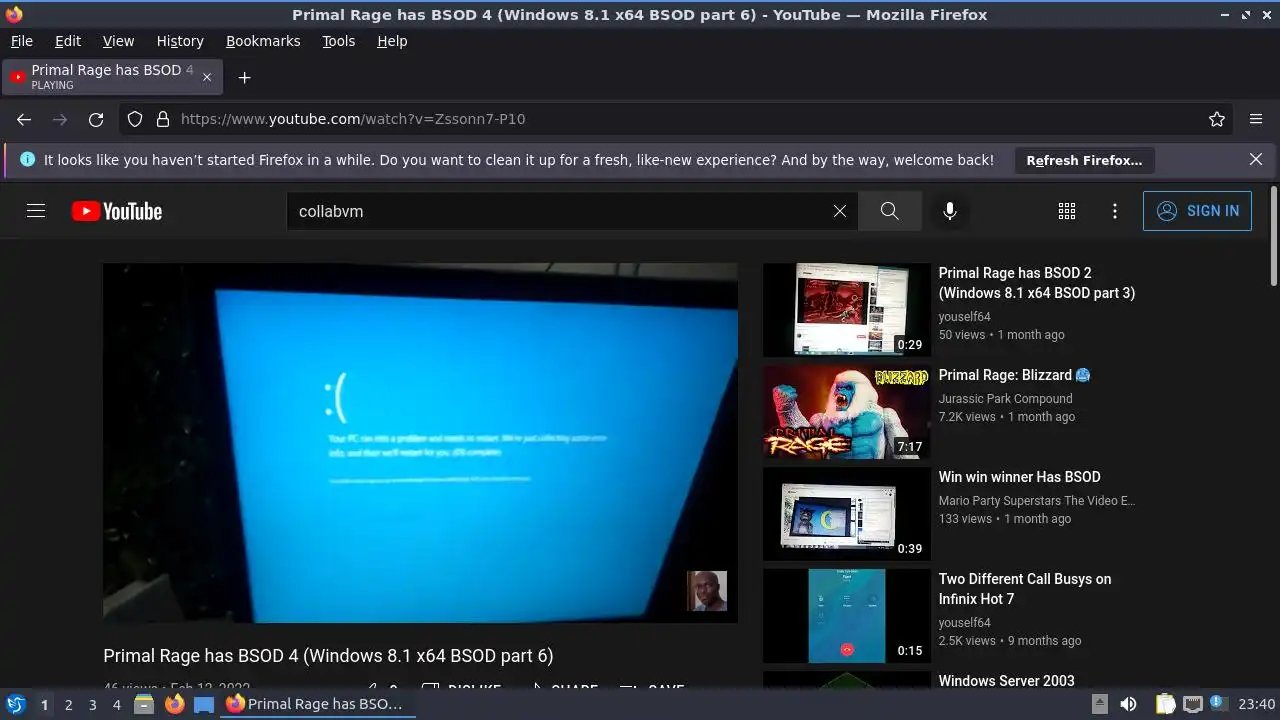Open the Firefox hamburger application menu
1280x720 pixels.
click(1256, 119)
